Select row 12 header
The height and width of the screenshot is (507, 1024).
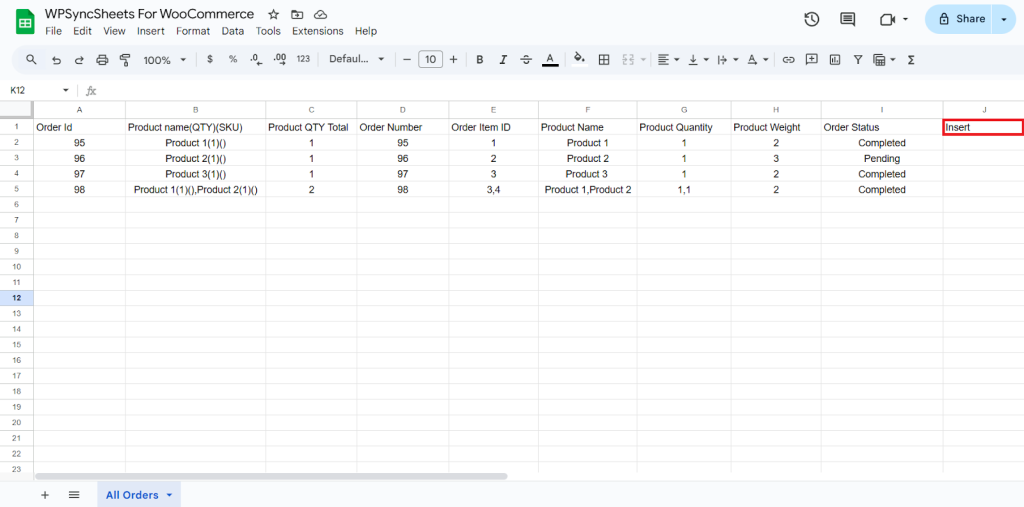tap(17, 298)
